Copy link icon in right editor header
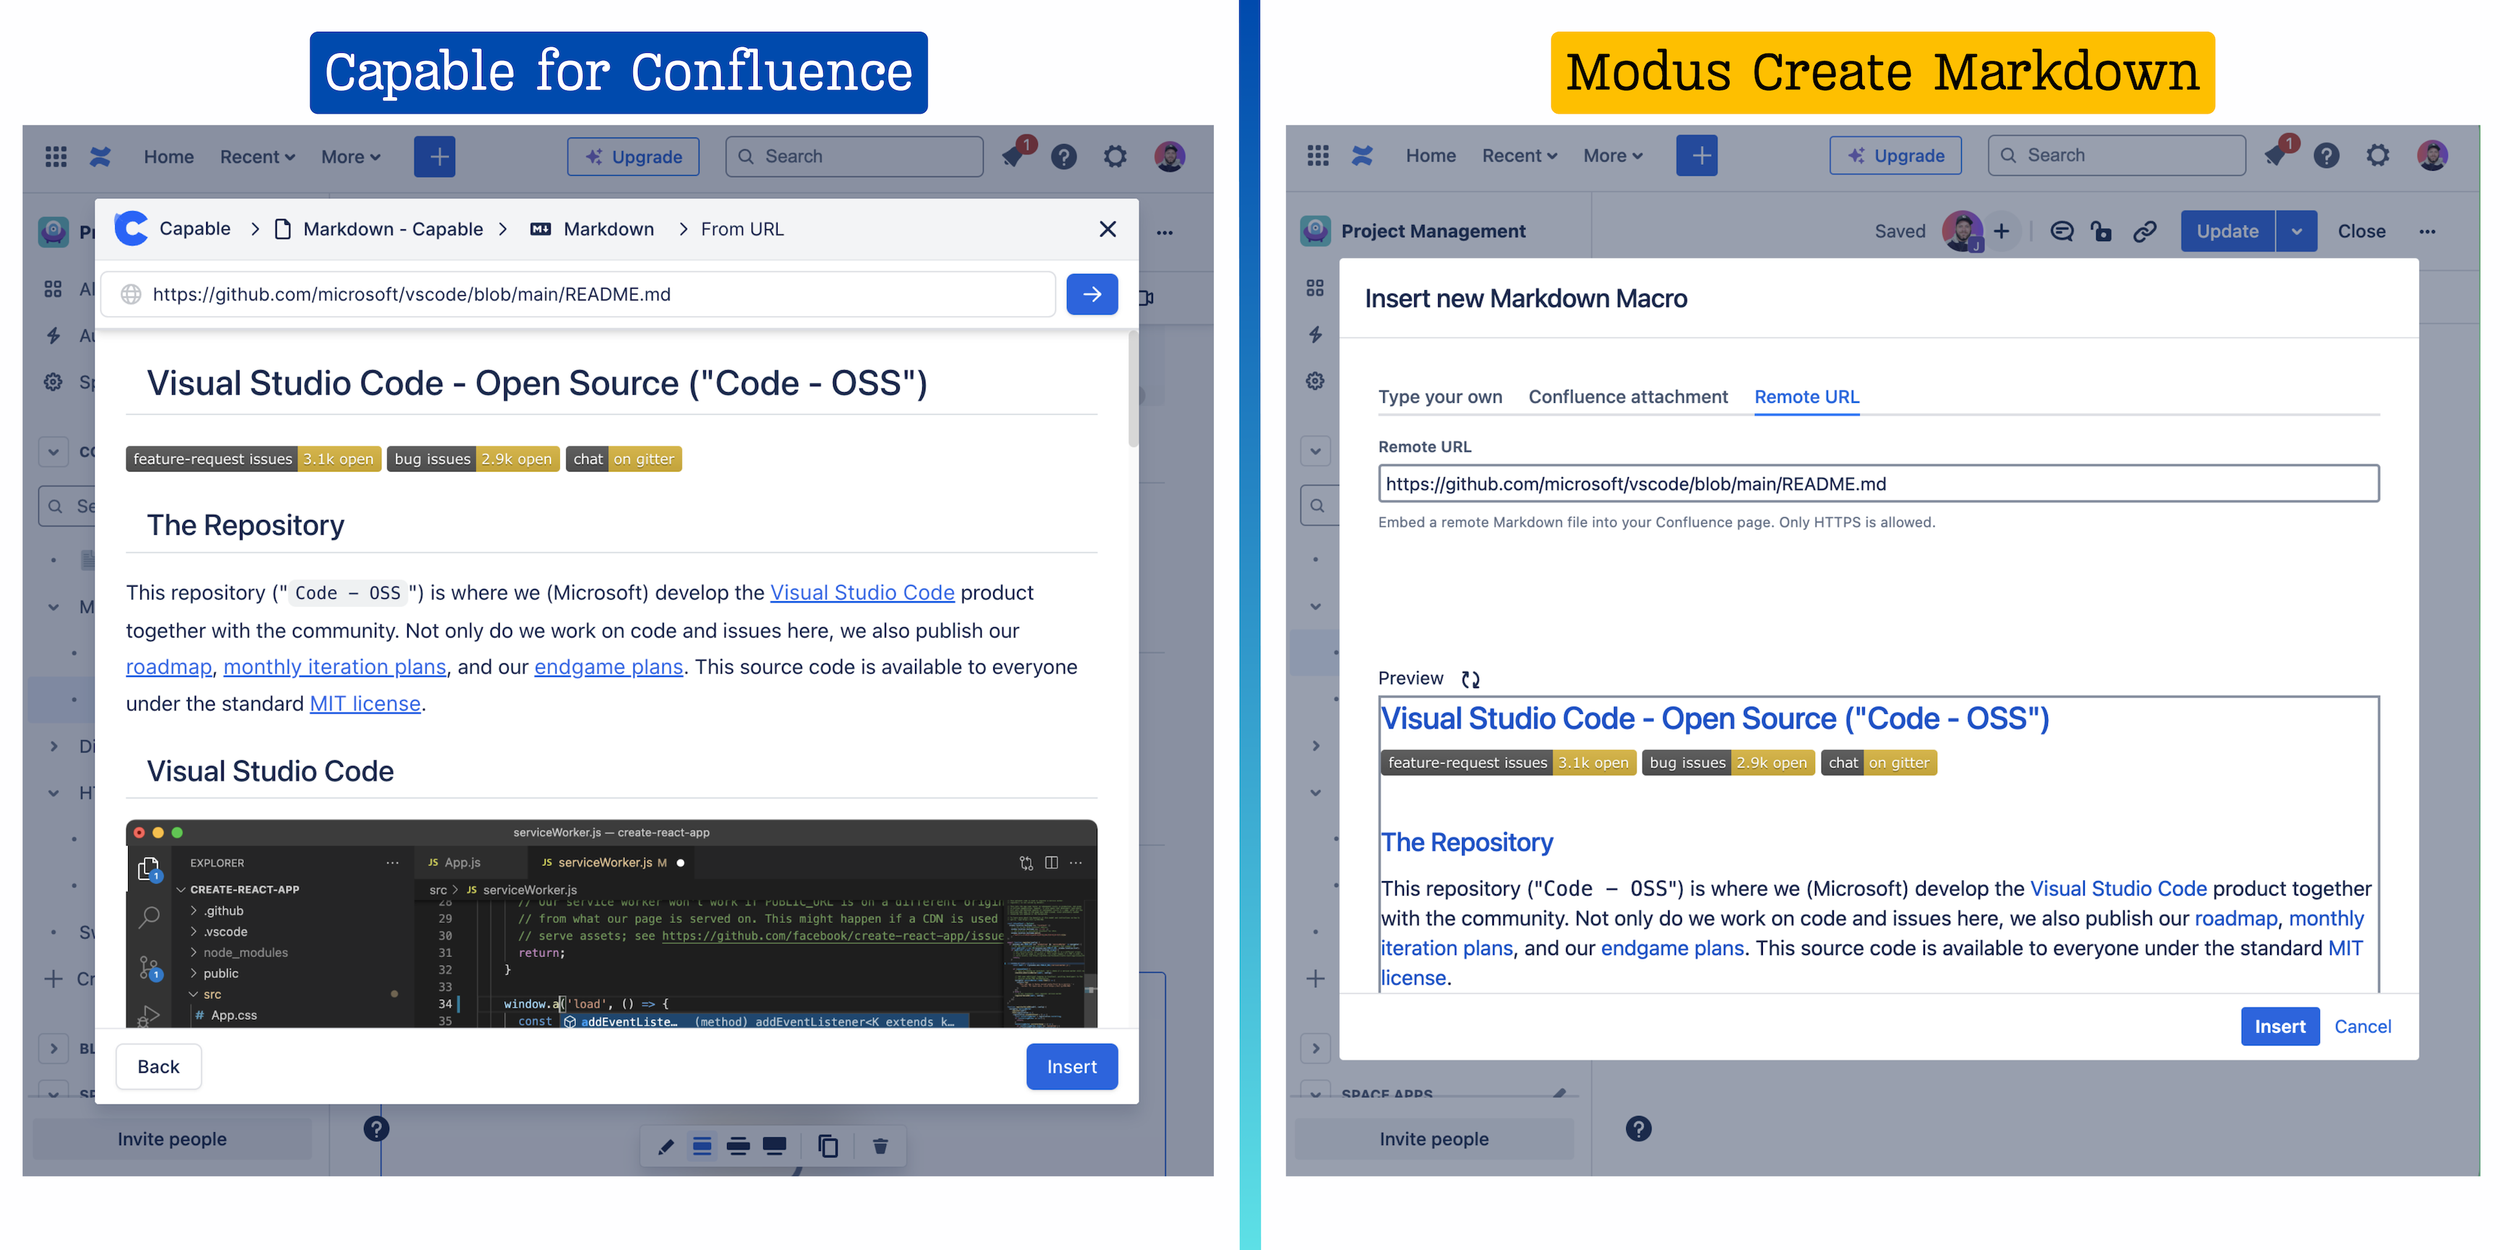Viewport: 2500px width, 1250px height. pos(2144,231)
